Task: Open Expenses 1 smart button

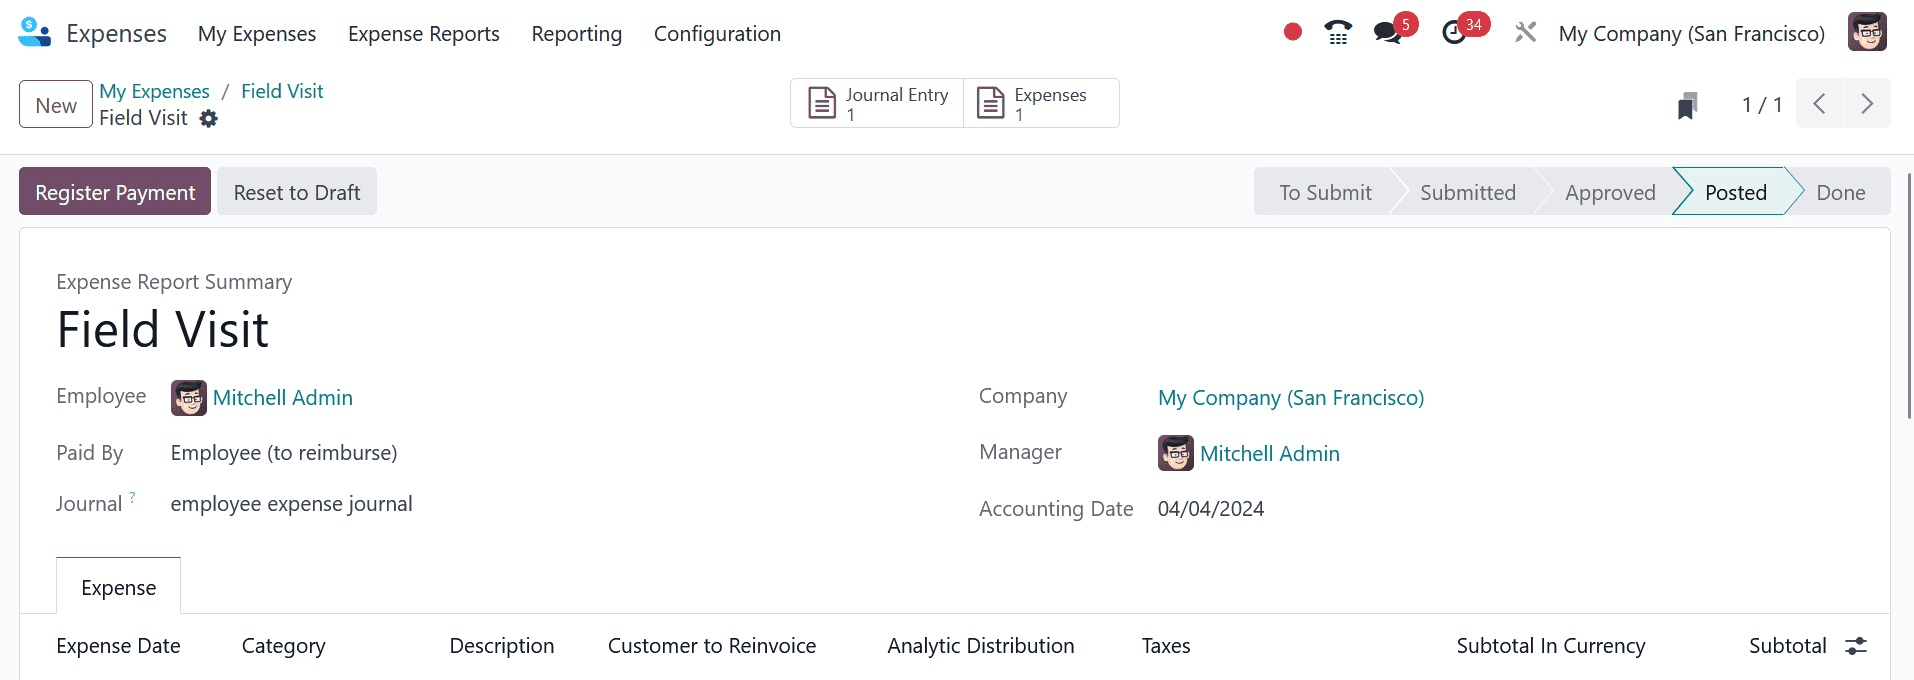Action: pos(1041,103)
